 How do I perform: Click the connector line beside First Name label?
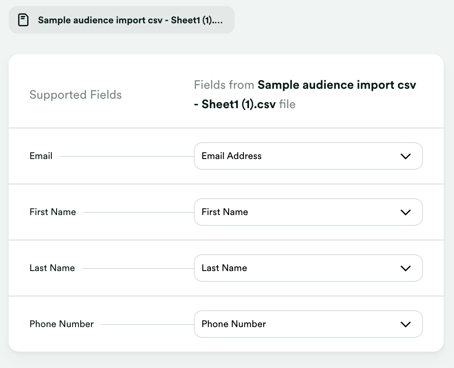[x=138, y=212]
